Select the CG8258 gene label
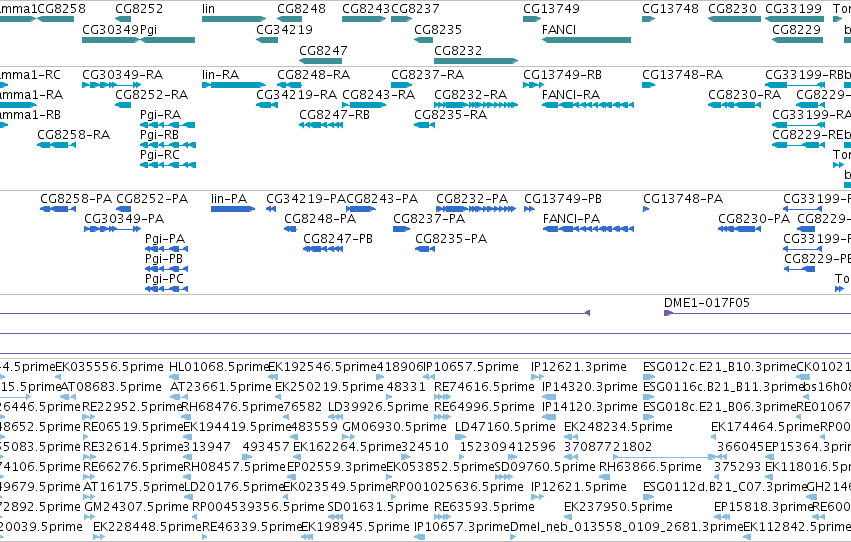This screenshot has width=851, height=542. coord(61,9)
